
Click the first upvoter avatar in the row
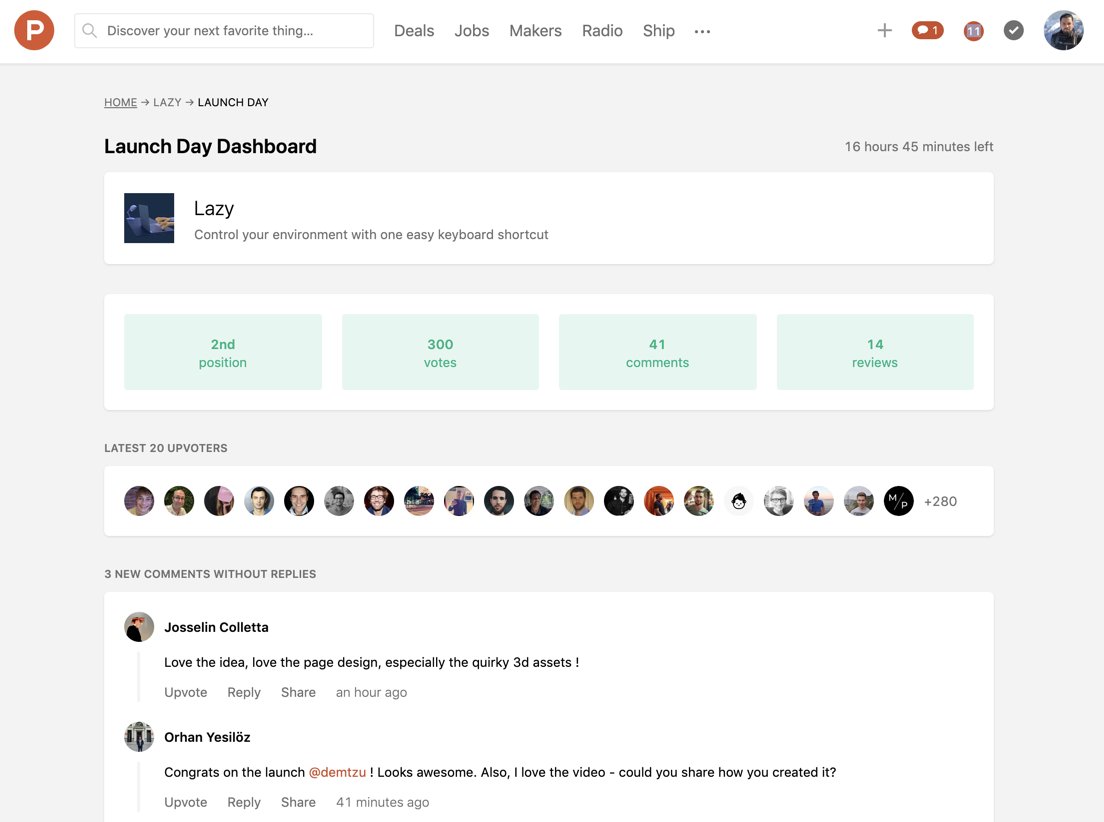click(x=139, y=501)
